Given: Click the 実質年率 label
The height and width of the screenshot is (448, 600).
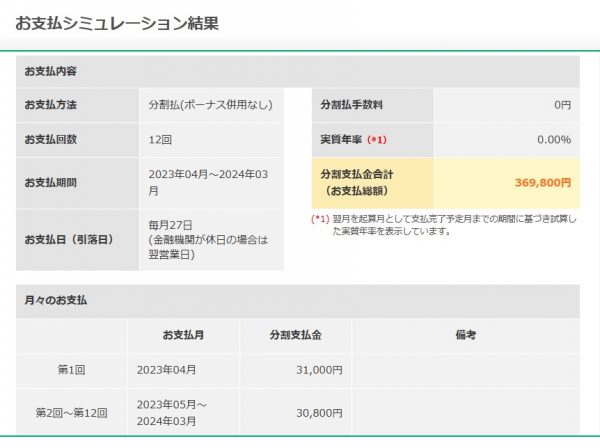Looking at the screenshot, I should (x=341, y=140).
